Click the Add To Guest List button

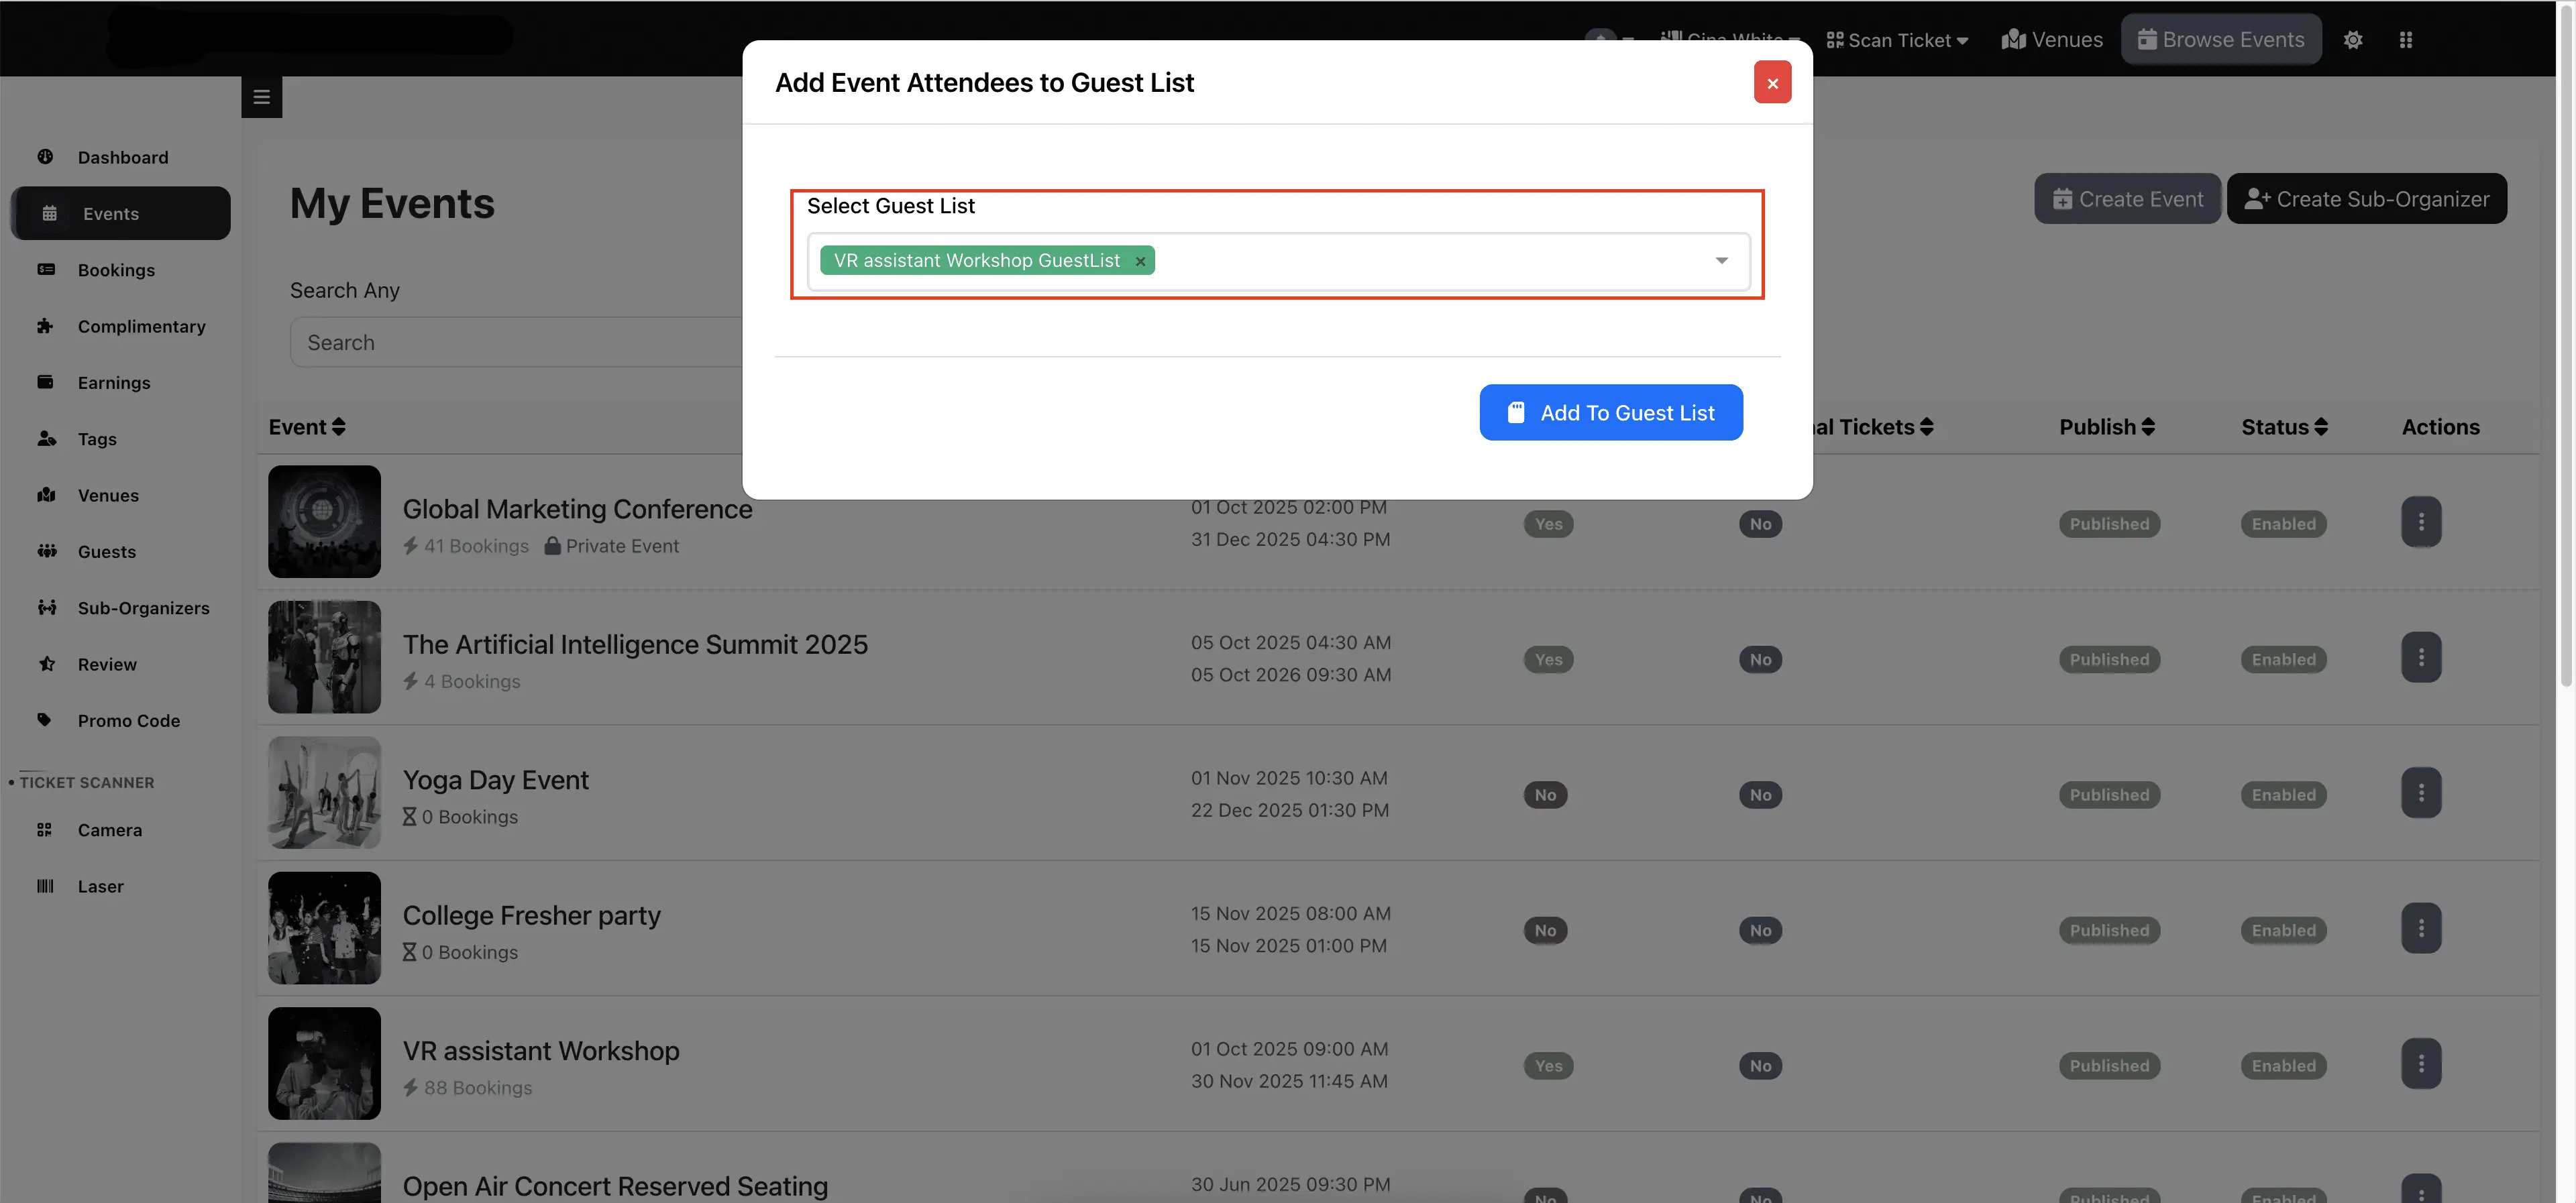pyautogui.click(x=1610, y=412)
